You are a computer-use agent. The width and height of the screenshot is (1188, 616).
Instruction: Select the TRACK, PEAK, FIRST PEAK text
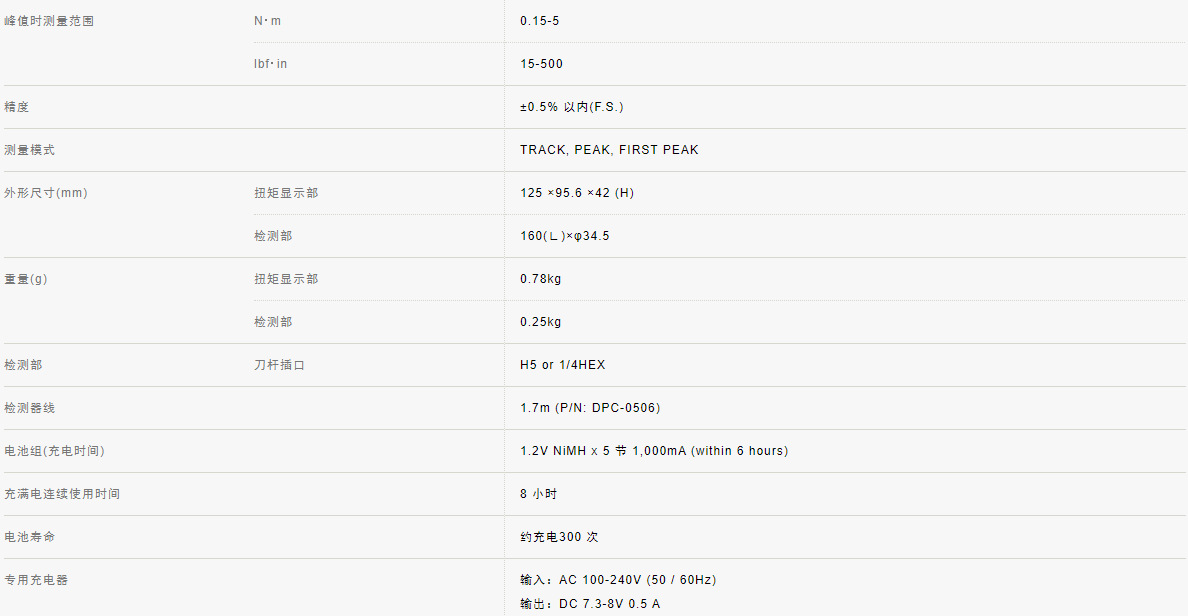609,150
